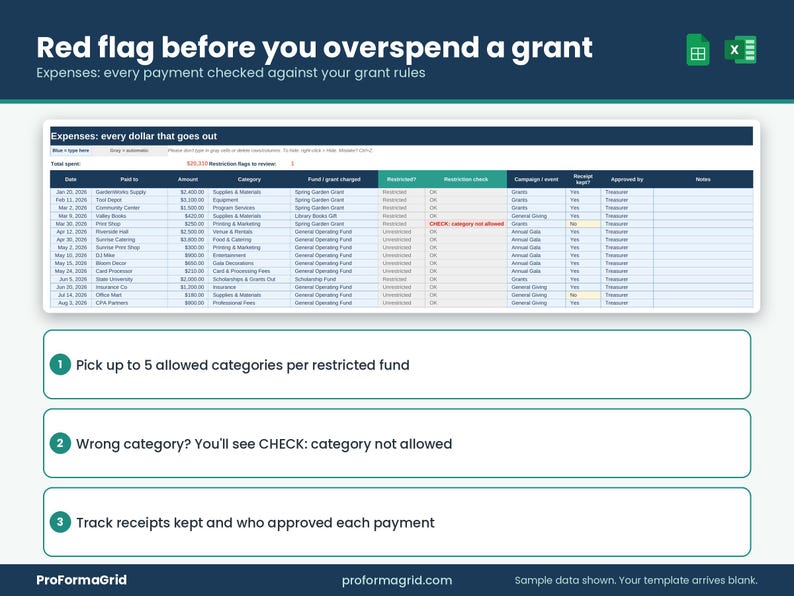Click the Date column header
Viewport: 794px width, 596px height.
tap(70, 179)
